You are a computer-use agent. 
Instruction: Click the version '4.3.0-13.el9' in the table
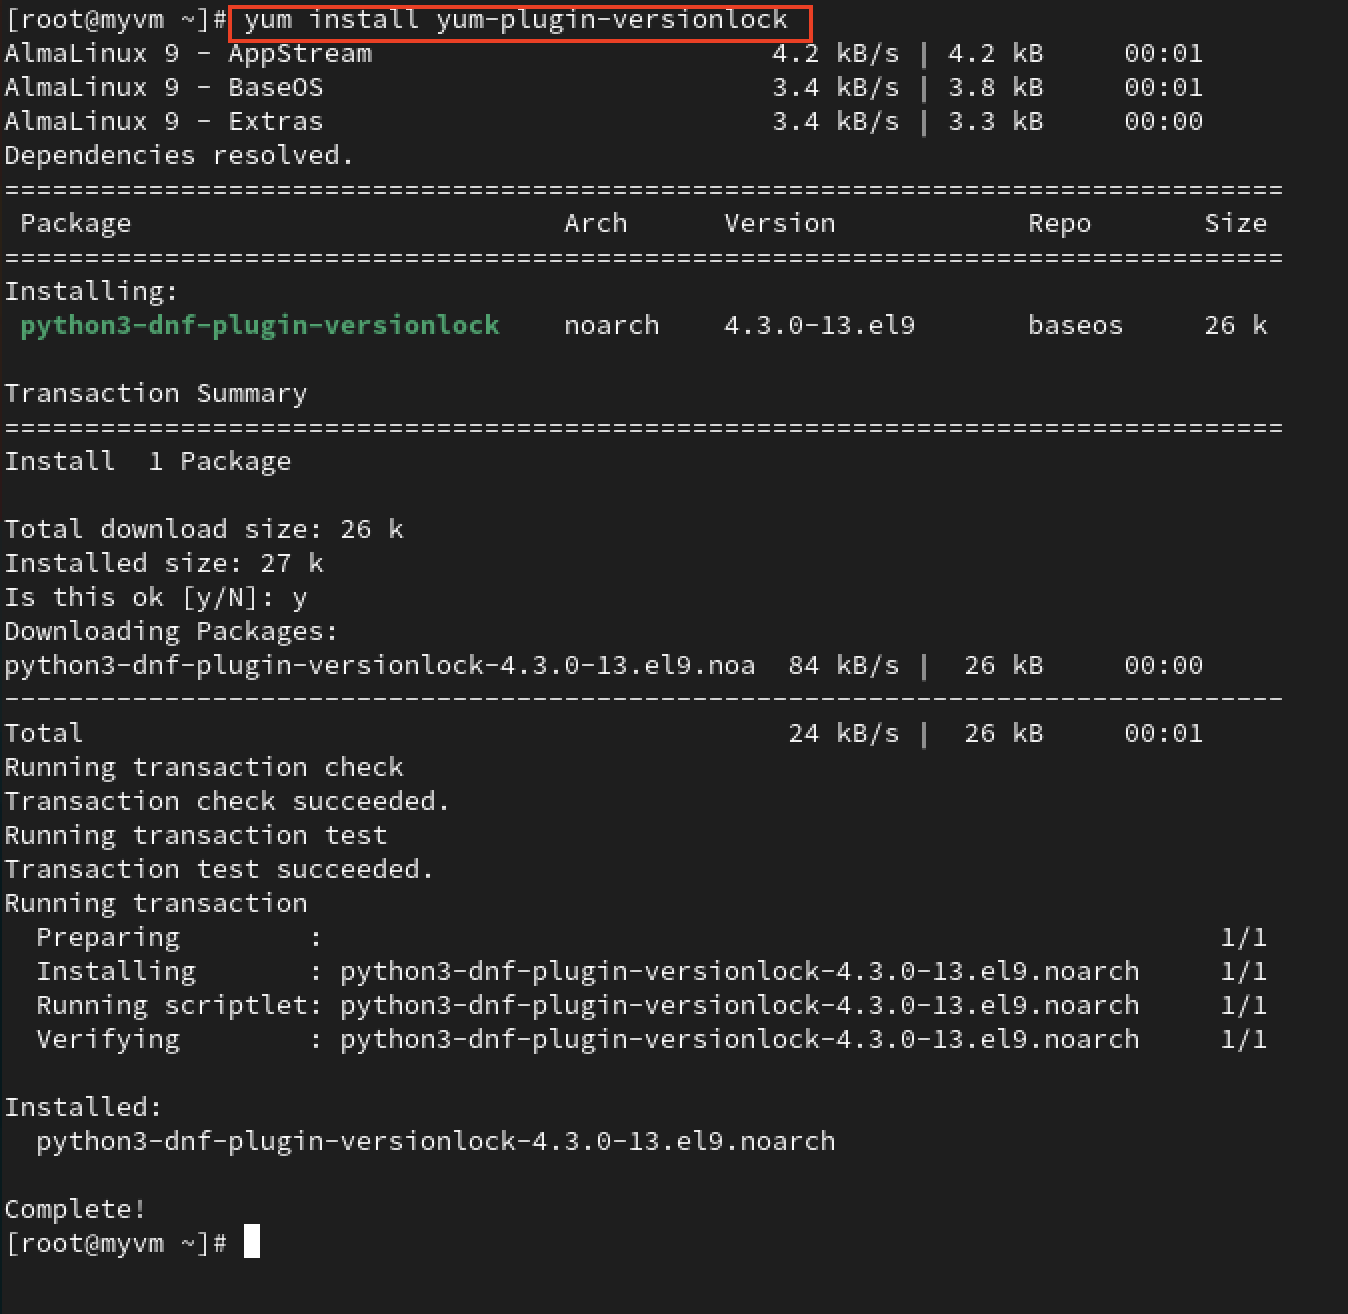(820, 325)
